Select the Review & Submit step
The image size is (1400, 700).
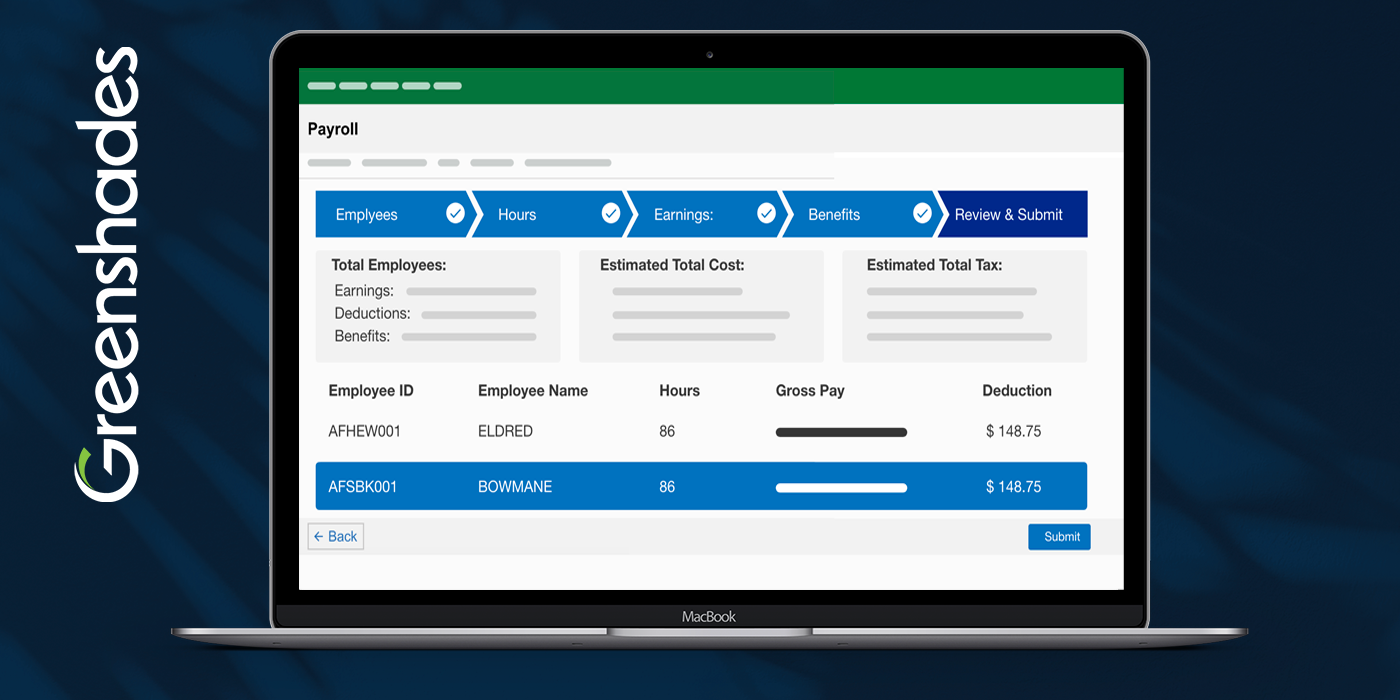[x=1008, y=214]
